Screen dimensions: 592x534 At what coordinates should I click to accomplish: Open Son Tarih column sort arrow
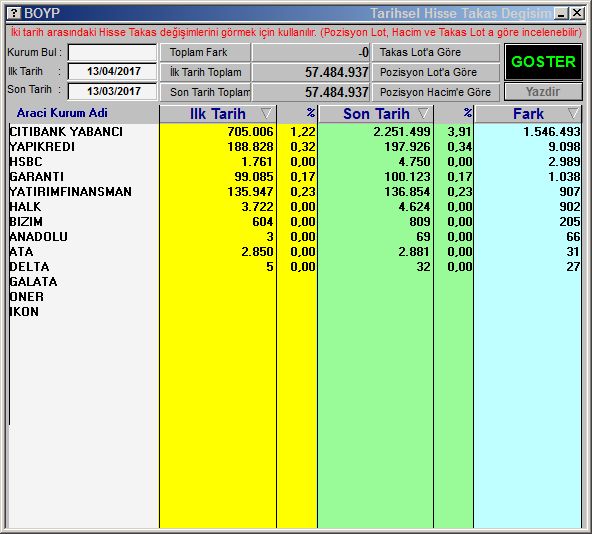point(423,113)
